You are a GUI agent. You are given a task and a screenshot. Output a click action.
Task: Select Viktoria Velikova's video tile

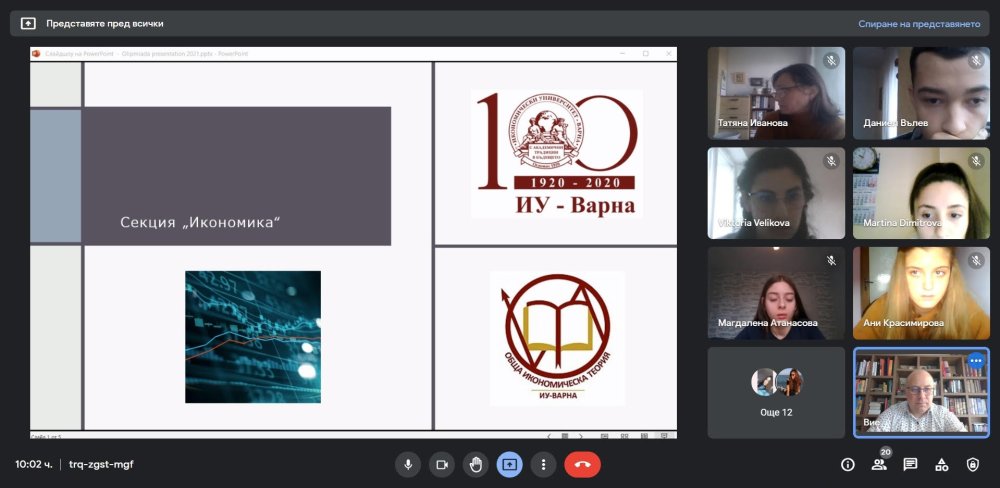(776, 193)
